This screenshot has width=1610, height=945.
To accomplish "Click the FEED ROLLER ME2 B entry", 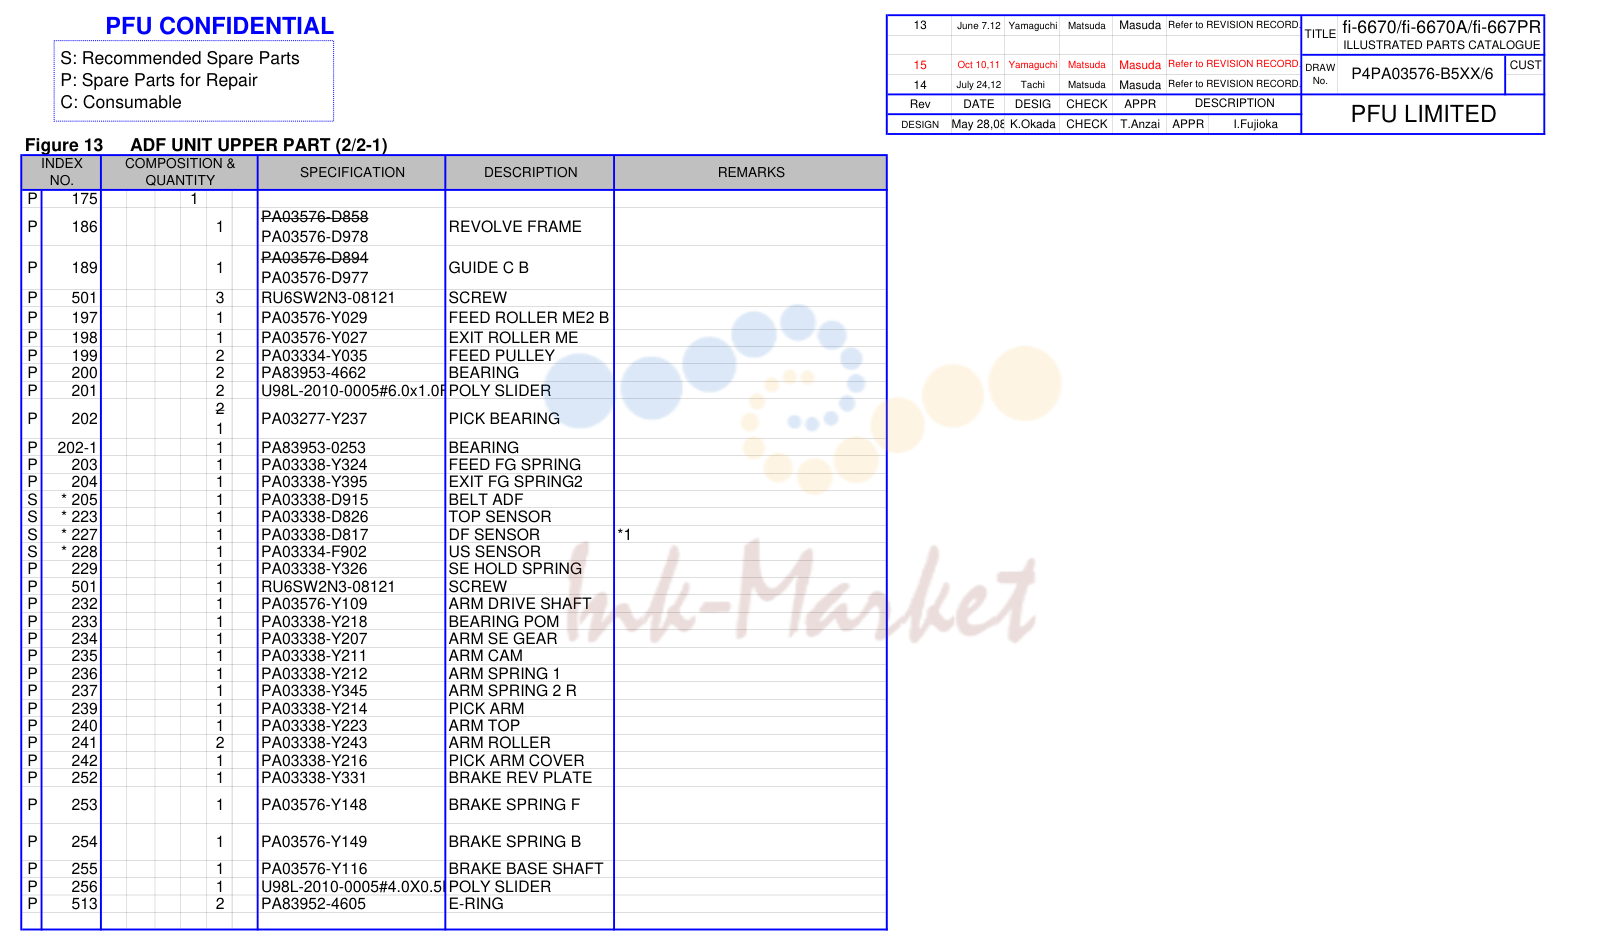I will click(x=528, y=318).
